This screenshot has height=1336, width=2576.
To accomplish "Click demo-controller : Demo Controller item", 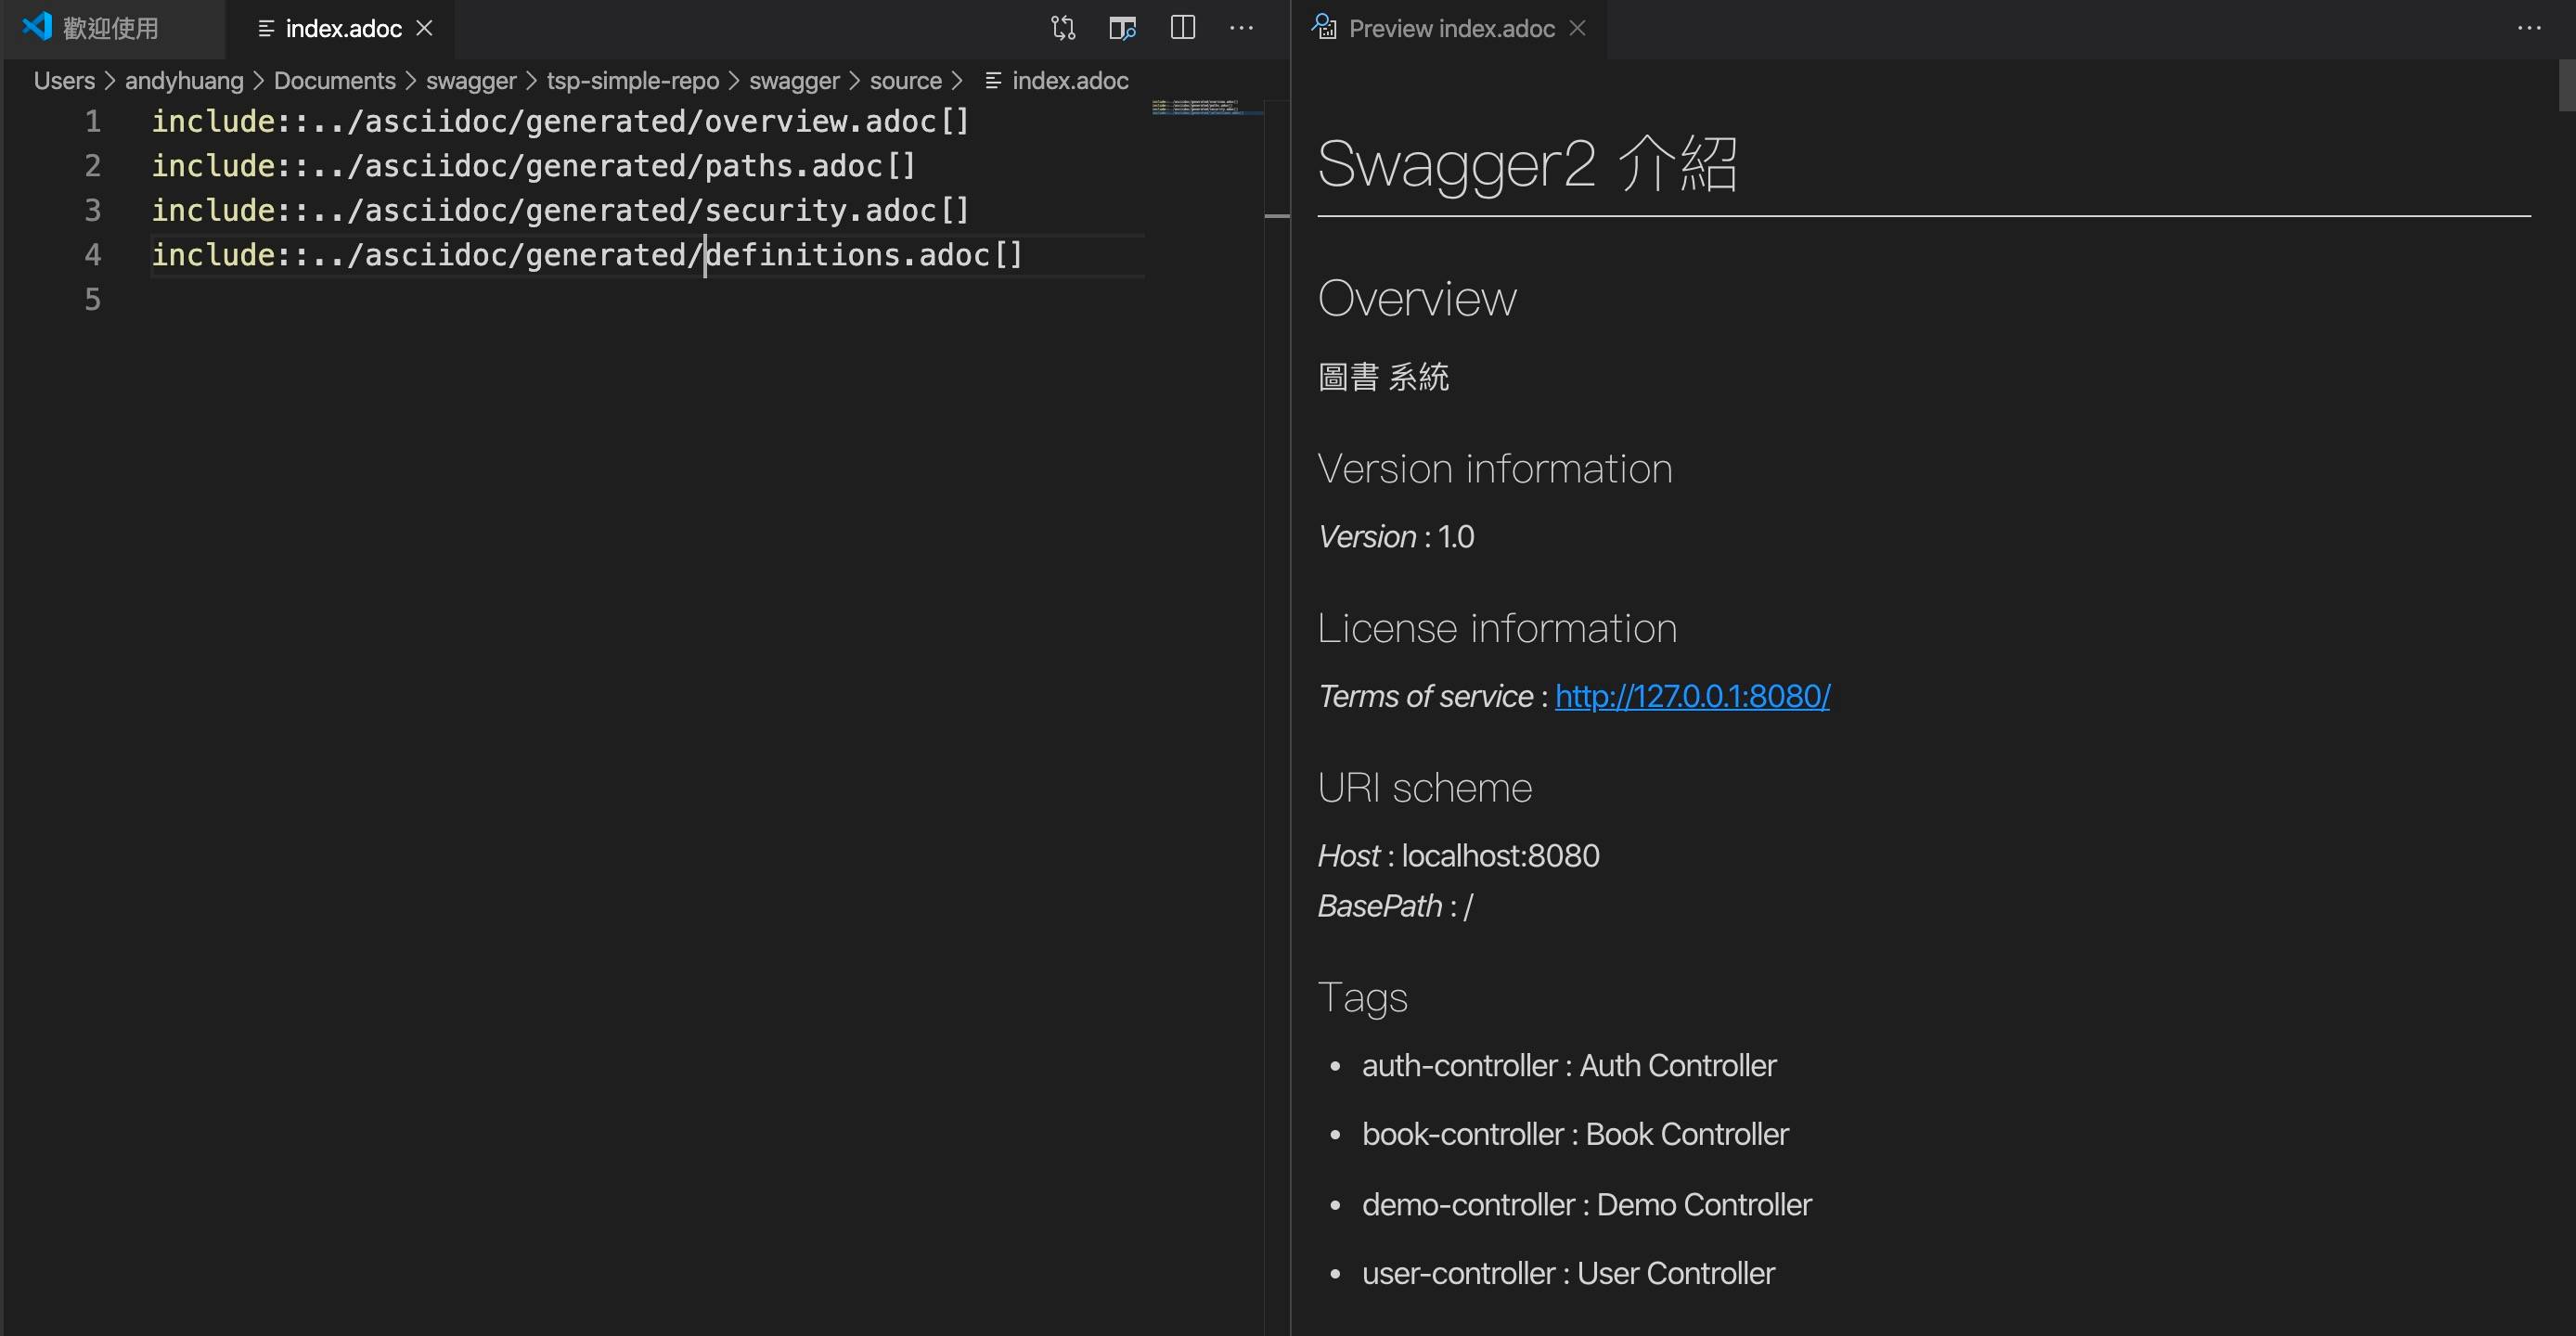I will click(x=1586, y=1205).
